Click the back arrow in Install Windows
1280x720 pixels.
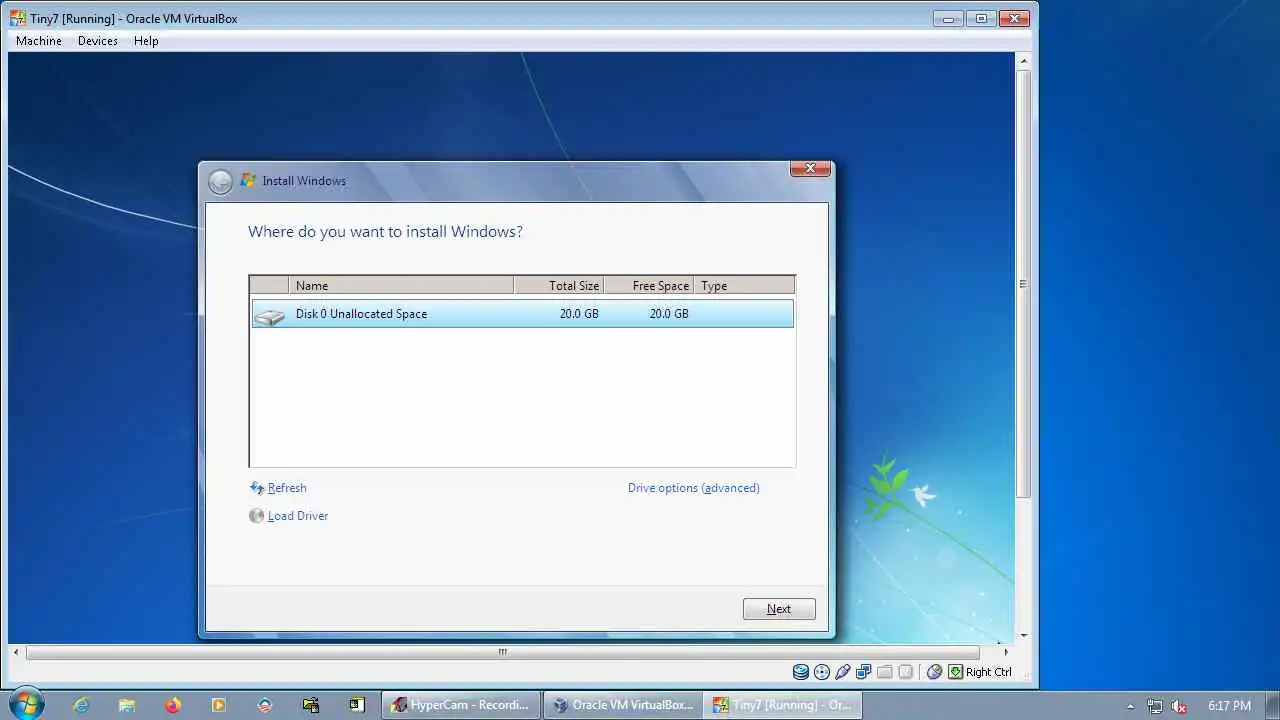tap(220, 181)
